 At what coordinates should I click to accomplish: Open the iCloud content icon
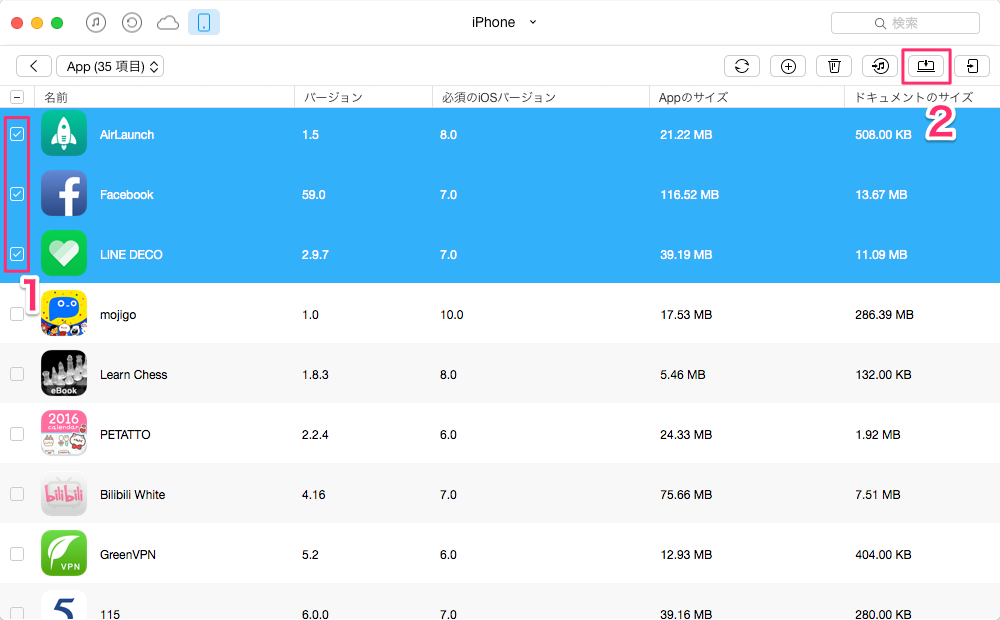[168, 23]
